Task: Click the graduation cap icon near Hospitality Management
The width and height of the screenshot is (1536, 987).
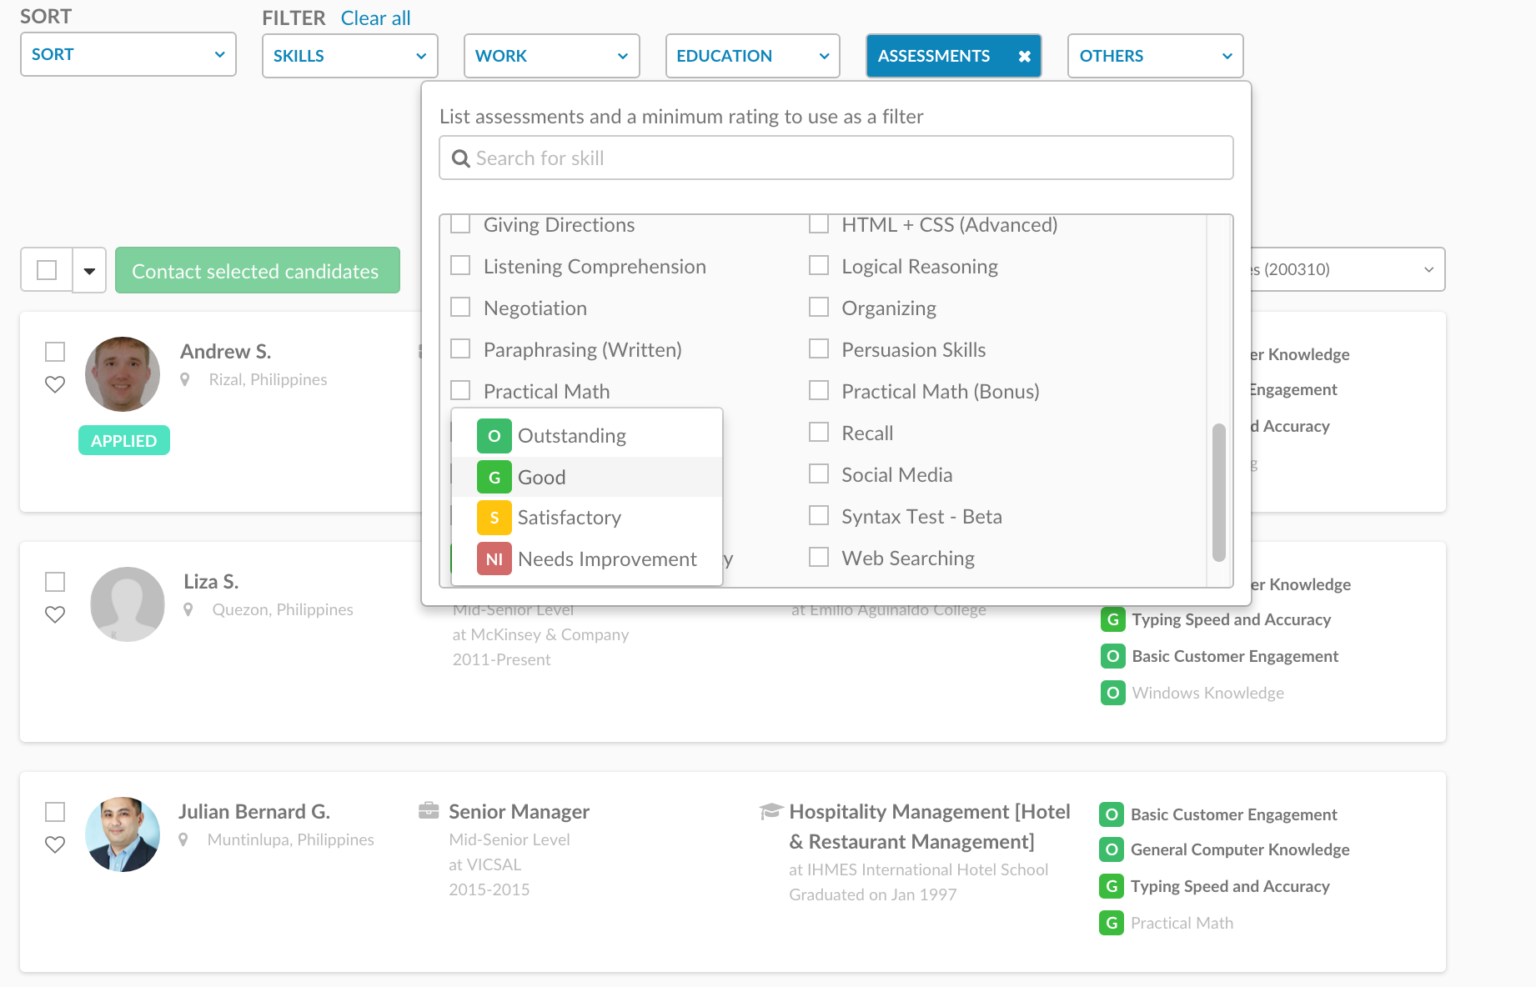Action: click(769, 811)
